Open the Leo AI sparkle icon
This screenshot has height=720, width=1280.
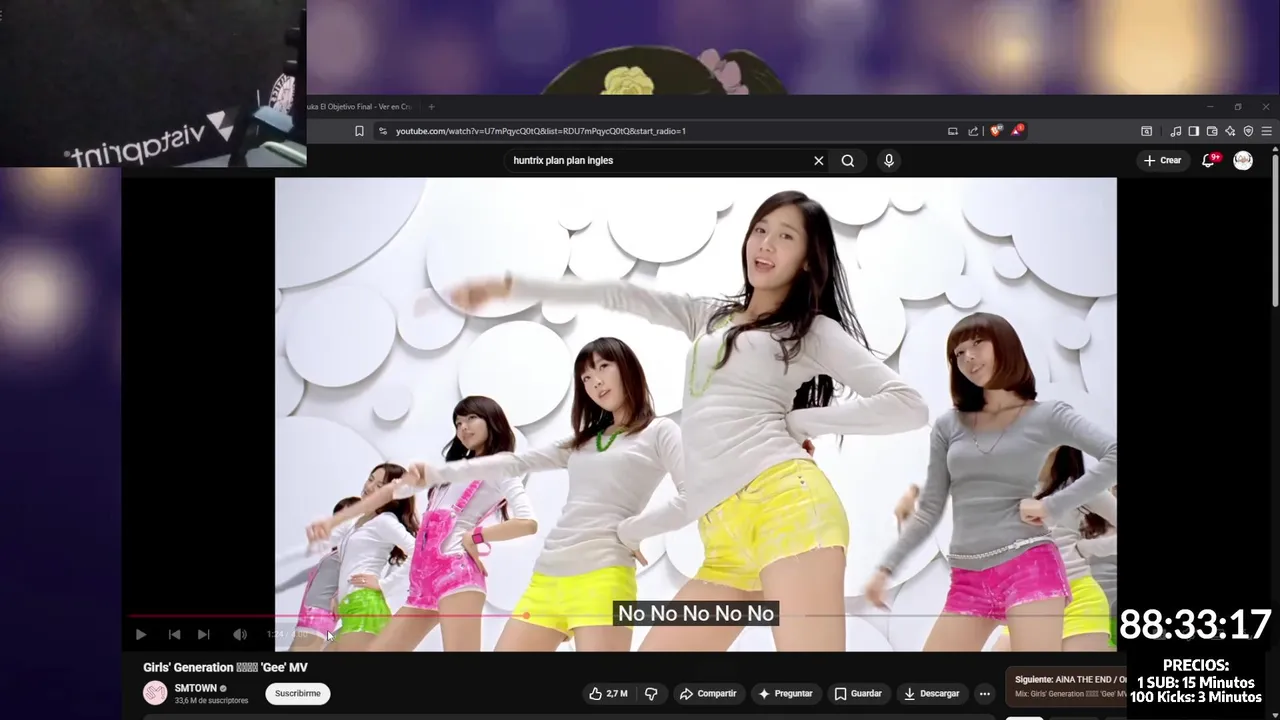pos(1230,131)
